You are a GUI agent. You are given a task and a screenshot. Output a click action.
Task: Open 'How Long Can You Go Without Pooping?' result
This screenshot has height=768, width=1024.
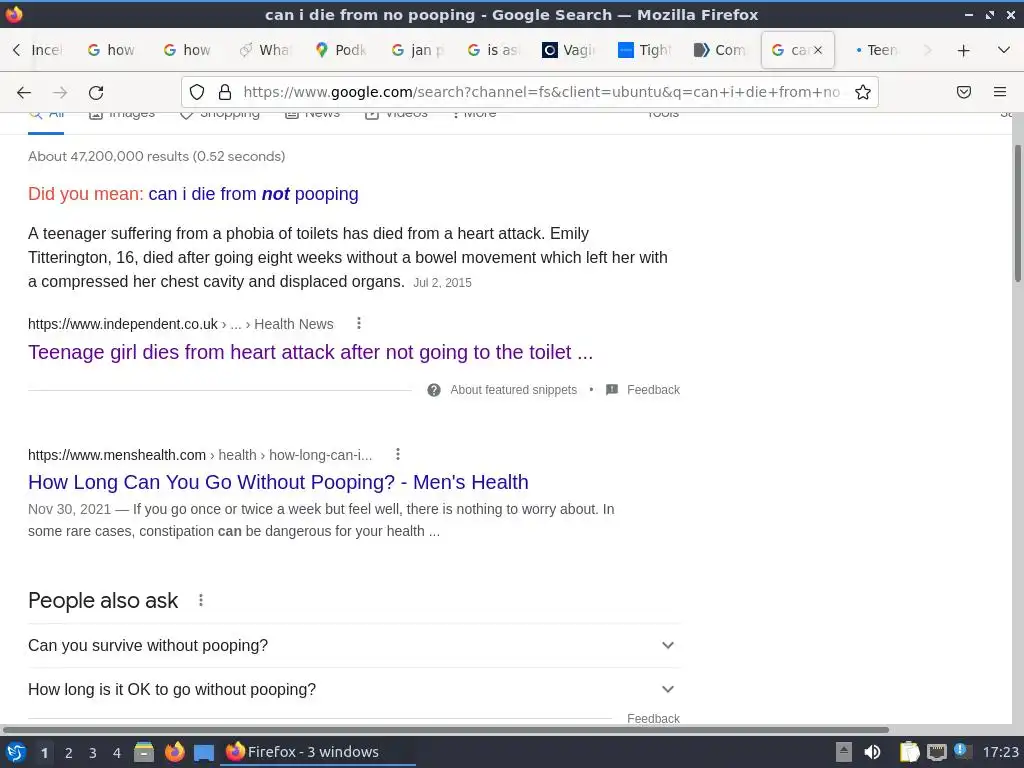[x=278, y=482]
